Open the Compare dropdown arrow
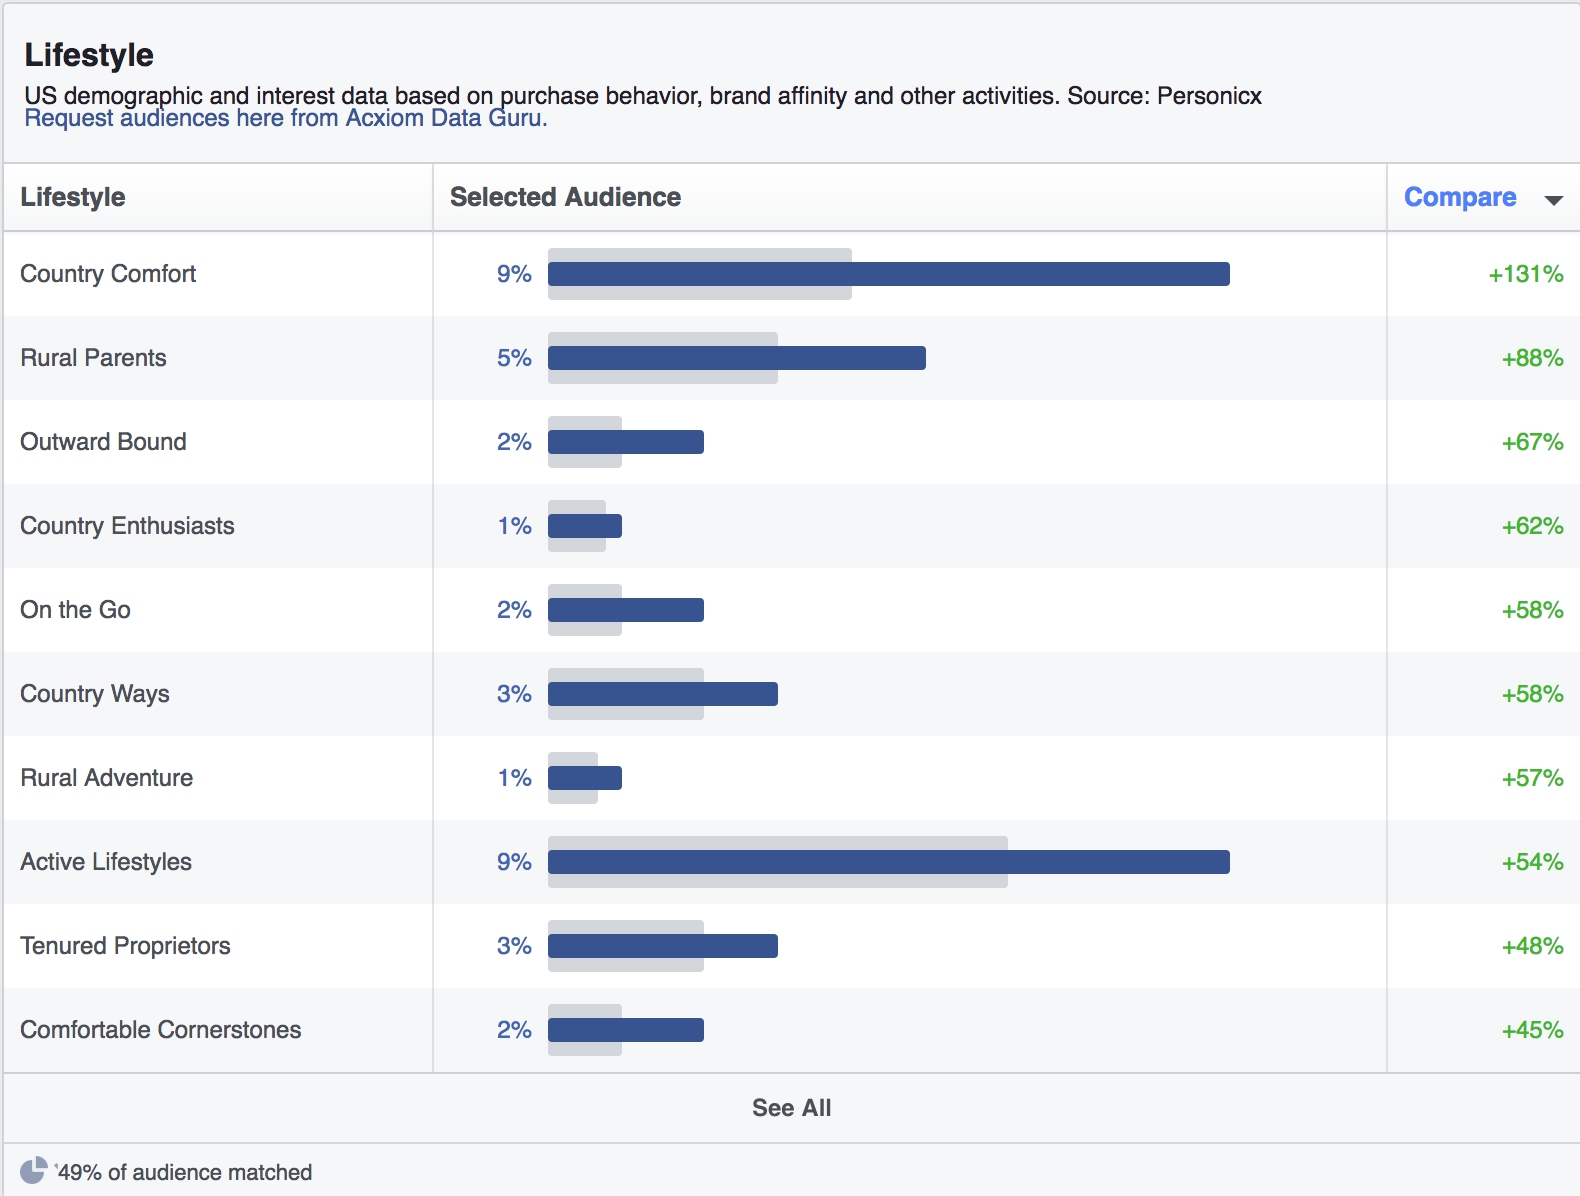The width and height of the screenshot is (1580, 1196). click(1553, 199)
